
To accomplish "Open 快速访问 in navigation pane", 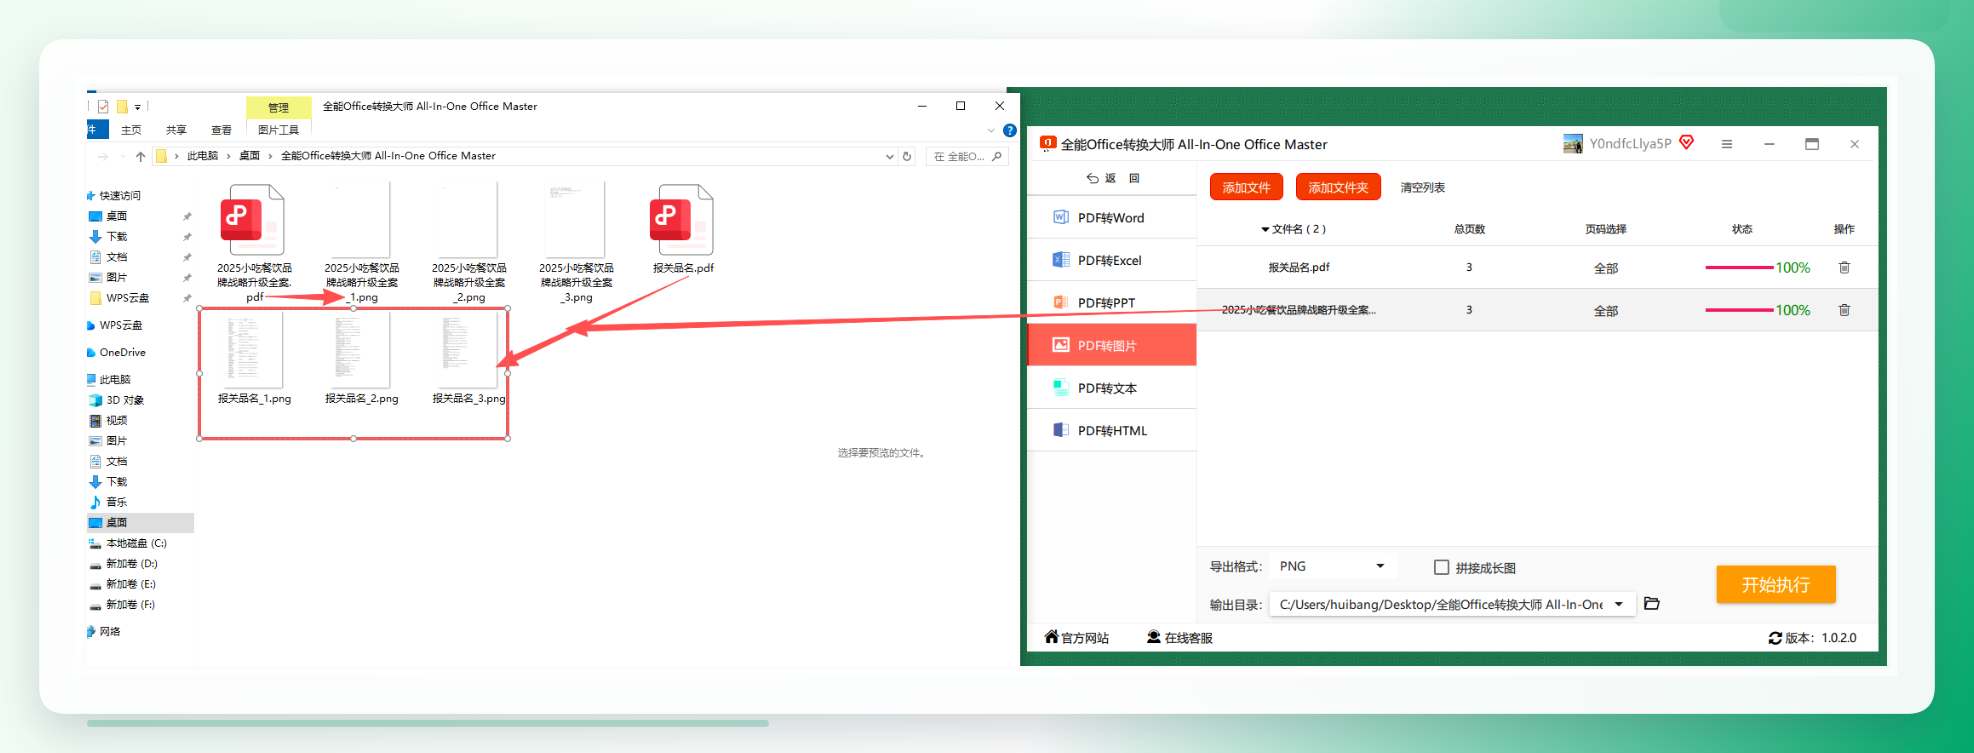I will point(120,196).
